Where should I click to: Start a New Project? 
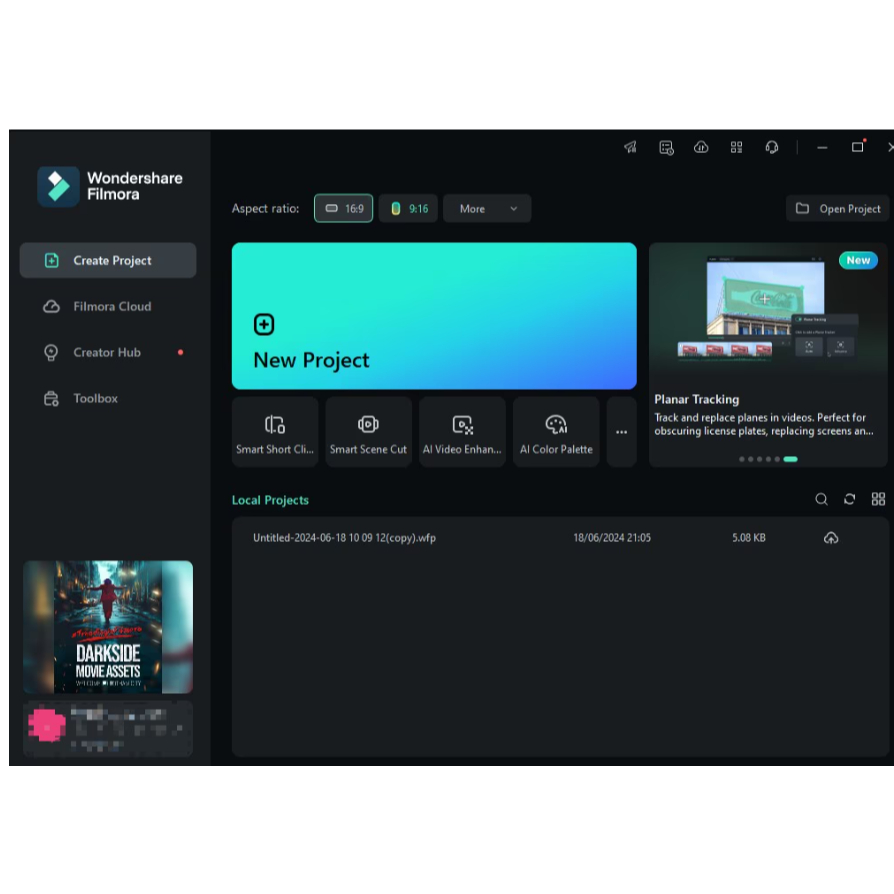click(x=434, y=316)
